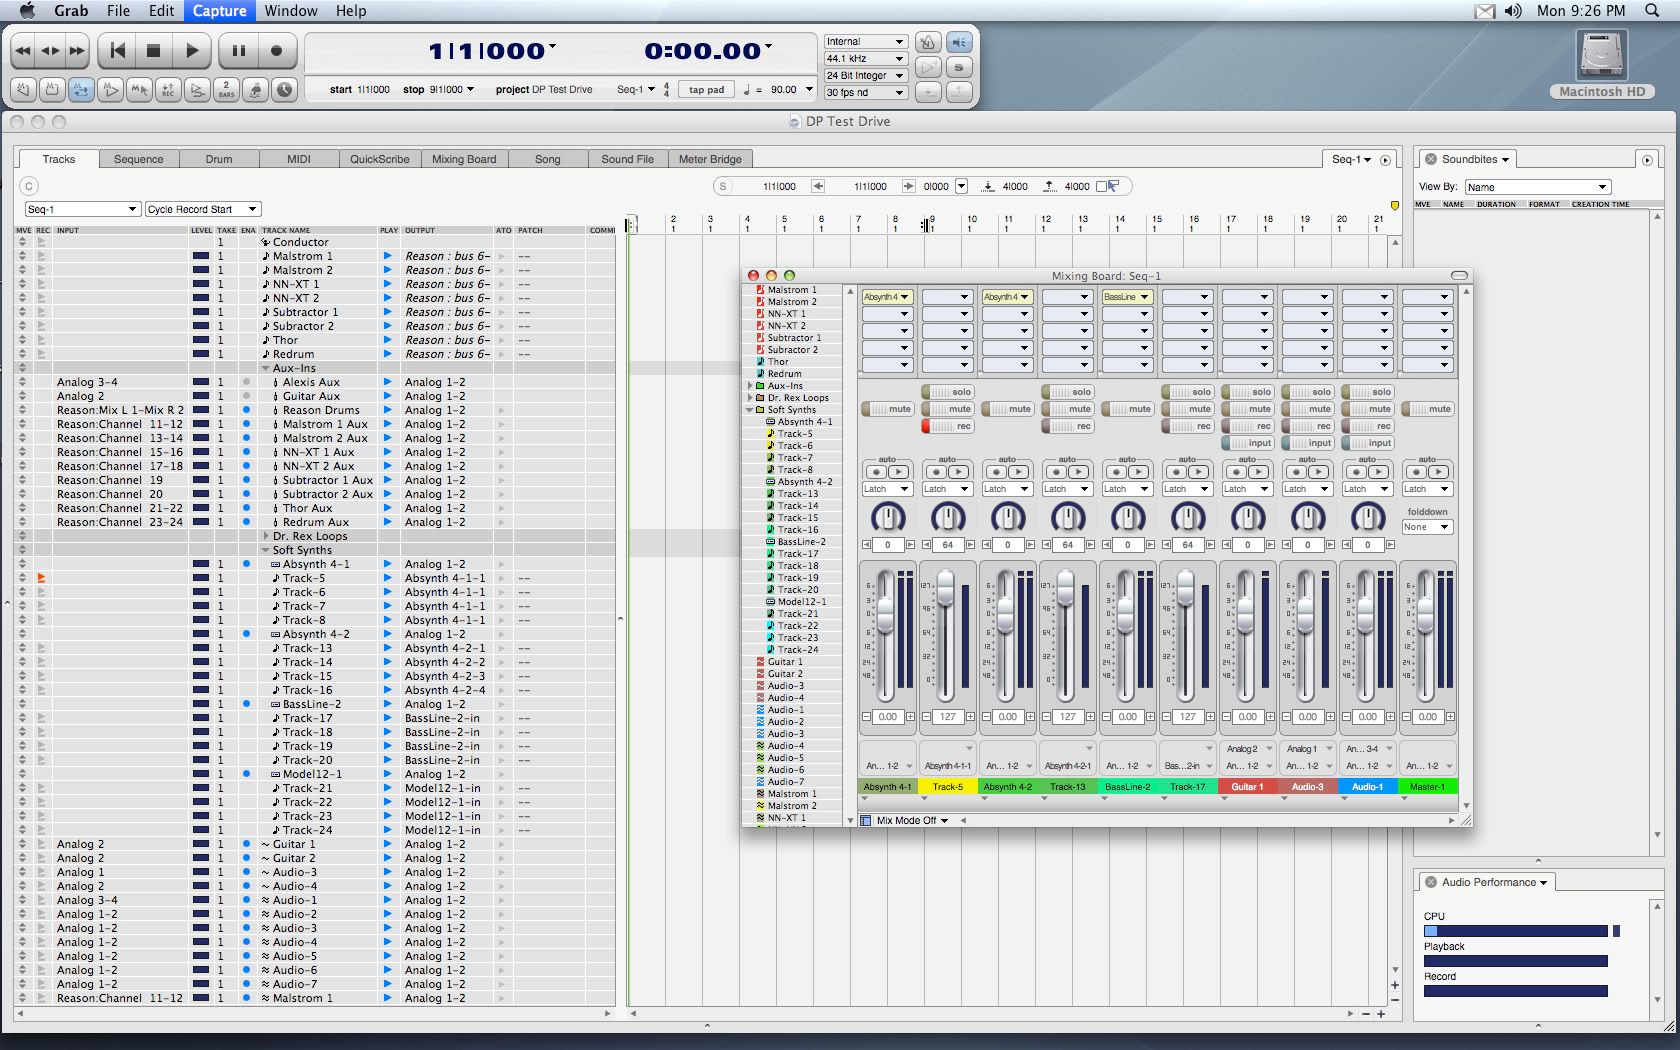Toggle enable dot for Alexis Aux track
Image resolution: width=1680 pixels, height=1050 pixels.
(x=247, y=382)
